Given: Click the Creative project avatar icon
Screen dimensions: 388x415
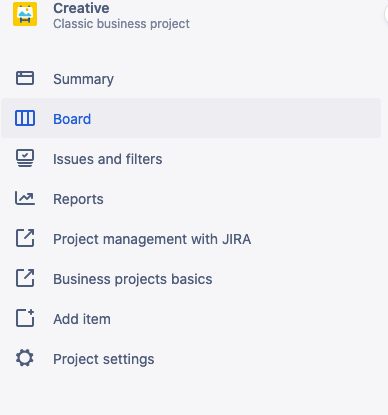Looking at the screenshot, I should pos(25,14).
